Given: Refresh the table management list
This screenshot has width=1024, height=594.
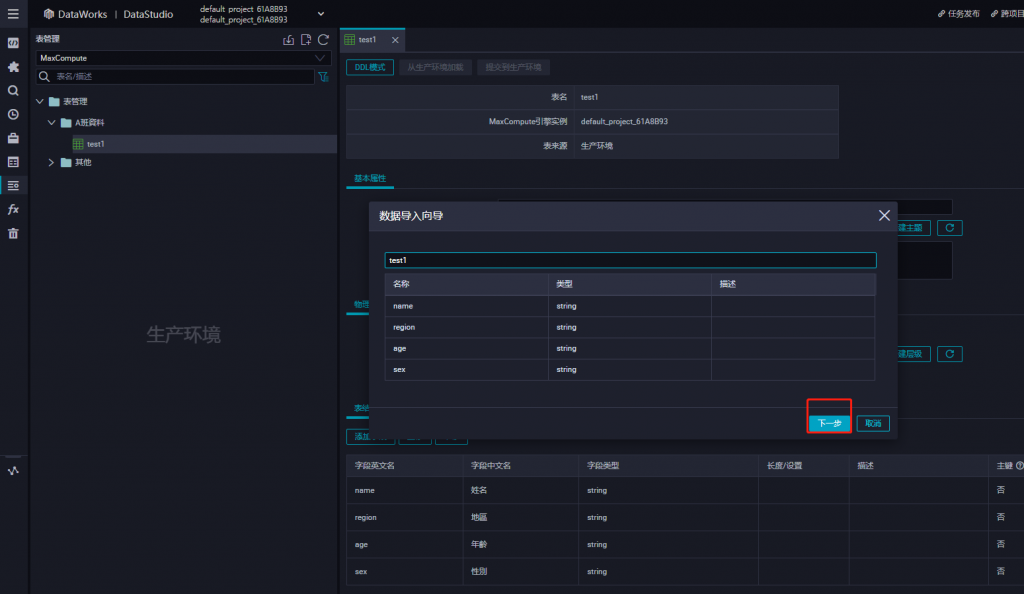Looking at the screenshot, I should [323, 40].
